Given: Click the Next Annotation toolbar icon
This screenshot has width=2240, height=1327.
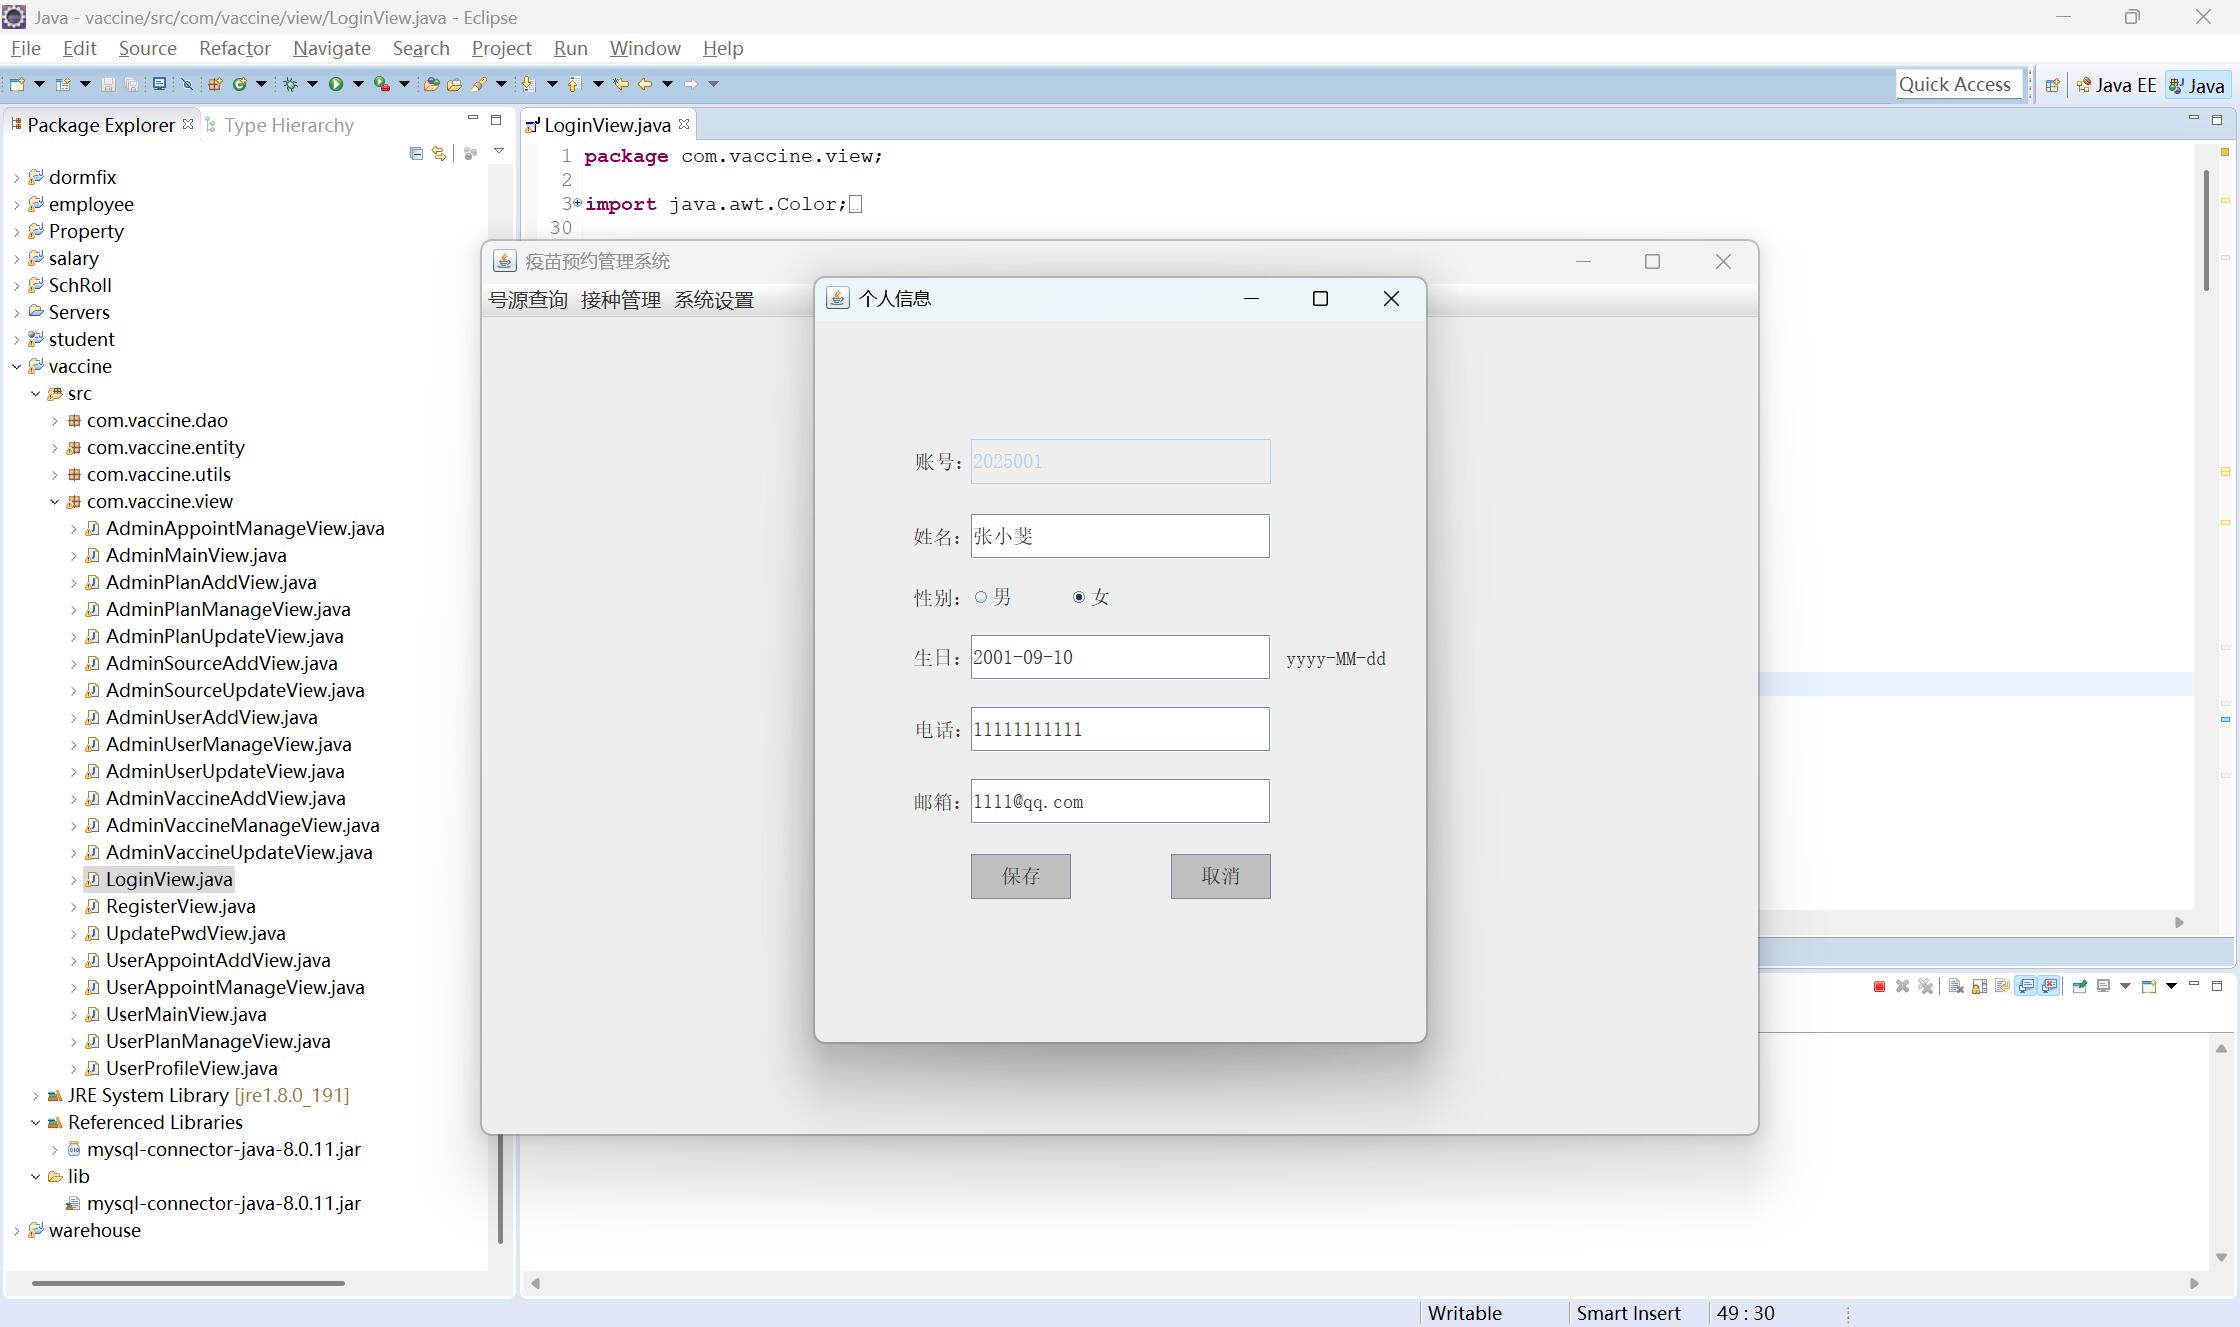Looking at the screenshot, I should (x=527, y=84).
